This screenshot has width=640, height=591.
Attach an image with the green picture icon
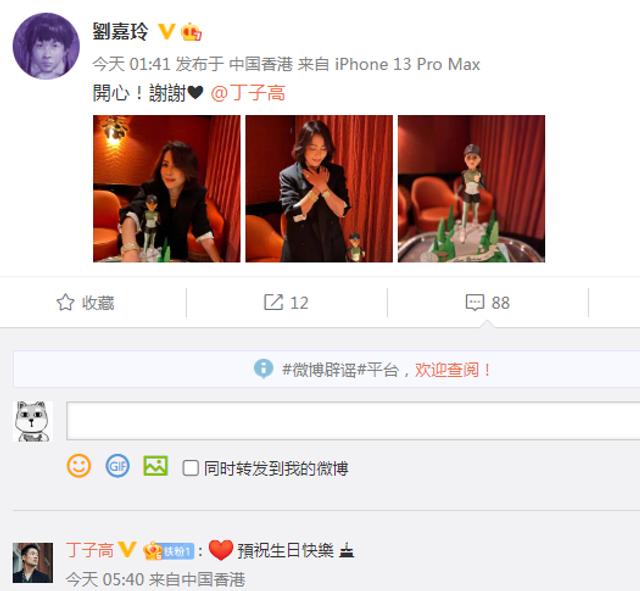[x=156, y=466]
